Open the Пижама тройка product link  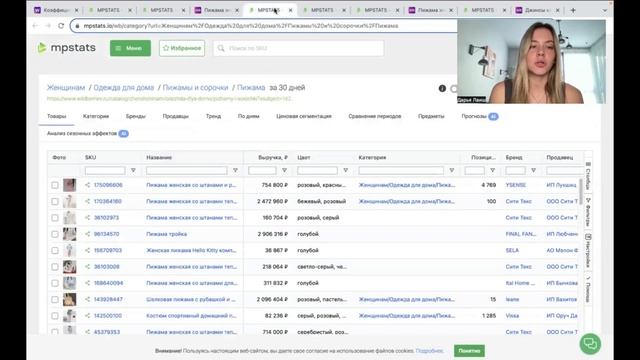[167, 234]
